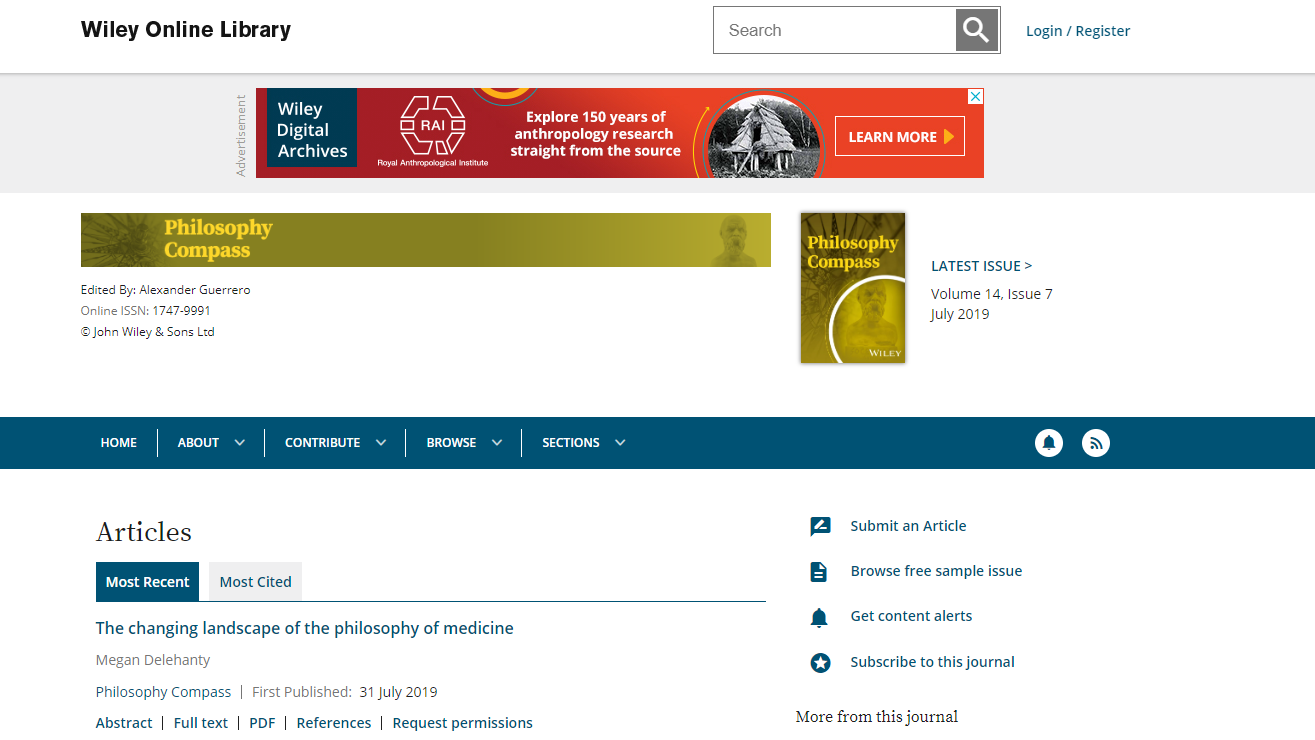Open article The changing landscape of the philosophy of medicine

pyautogui.click(x=304, y=628)
